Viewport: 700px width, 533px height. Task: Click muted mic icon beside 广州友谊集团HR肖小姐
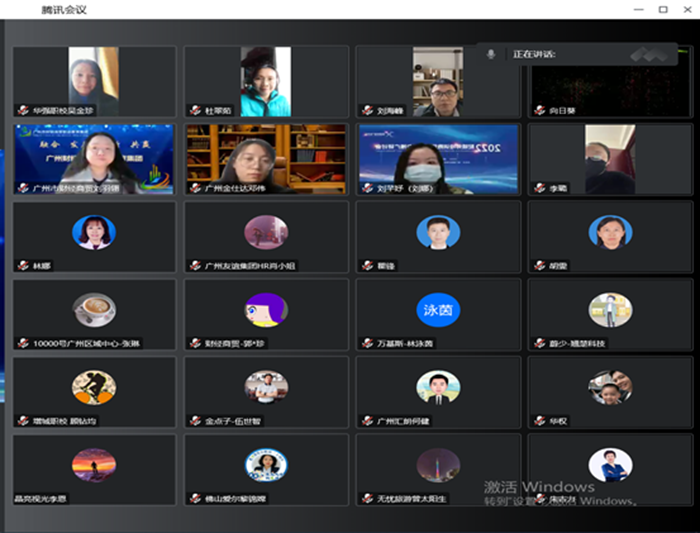point(195,266)
